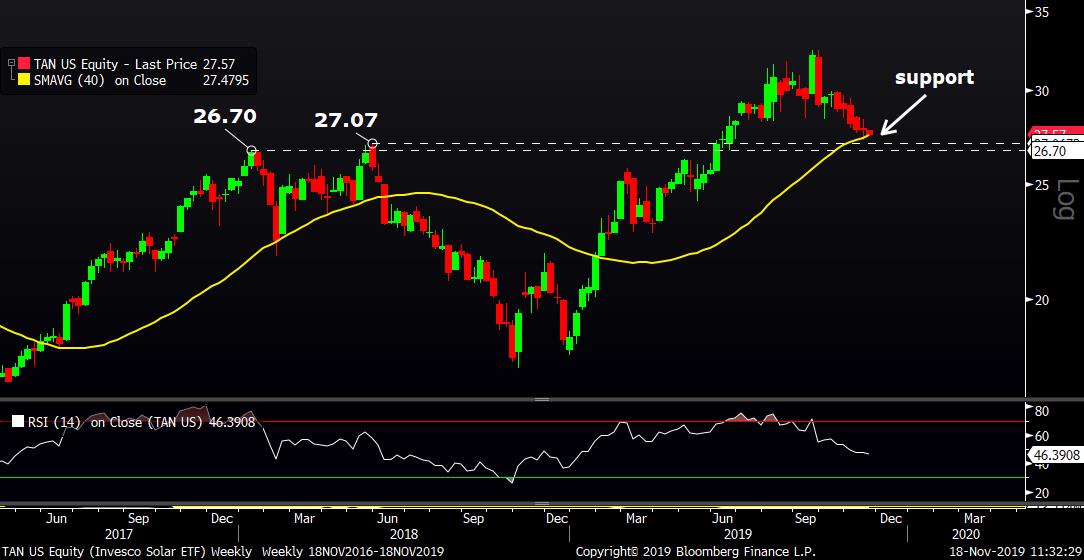Toggle the Log scale label
The image size is (1084, 560).
click(x=1067, y=200)
